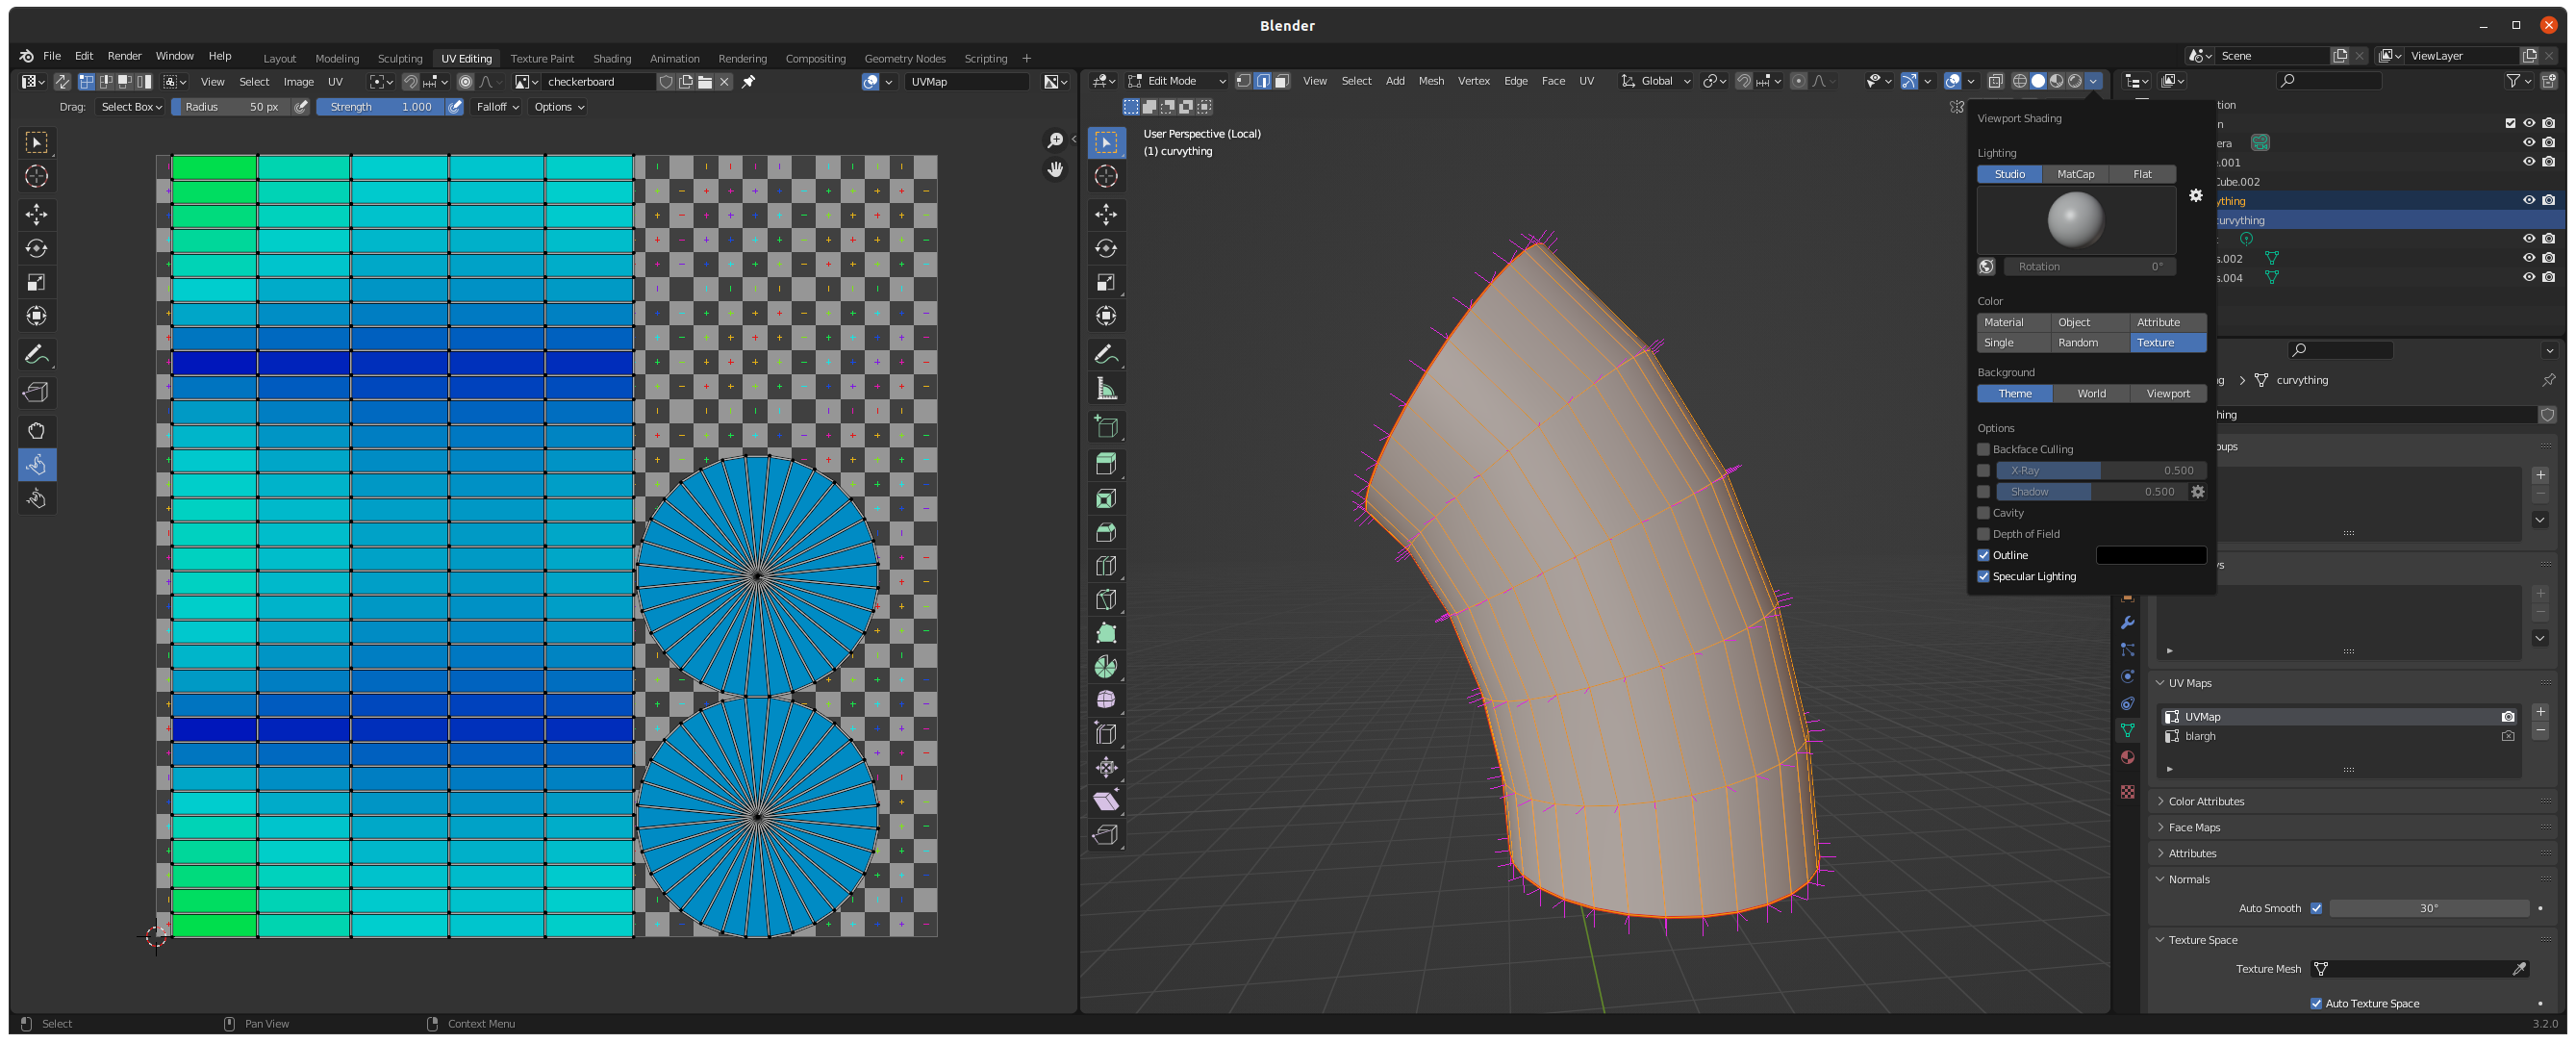Select the Relax tool in UV editor
Image resolution: width=2576 pixels, height=1043 pixels.
[36, 465]
